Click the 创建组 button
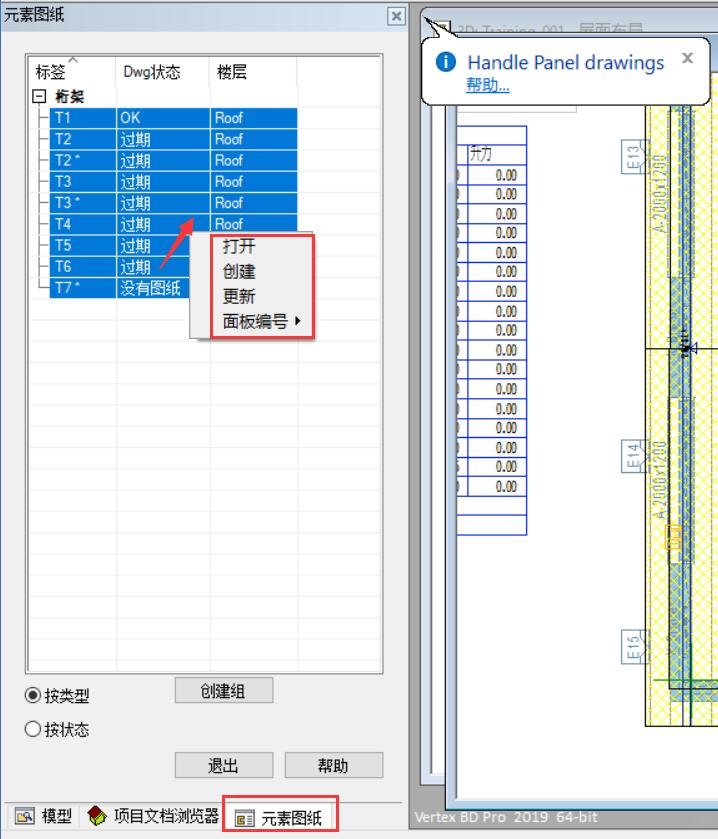 pos(224,691)
